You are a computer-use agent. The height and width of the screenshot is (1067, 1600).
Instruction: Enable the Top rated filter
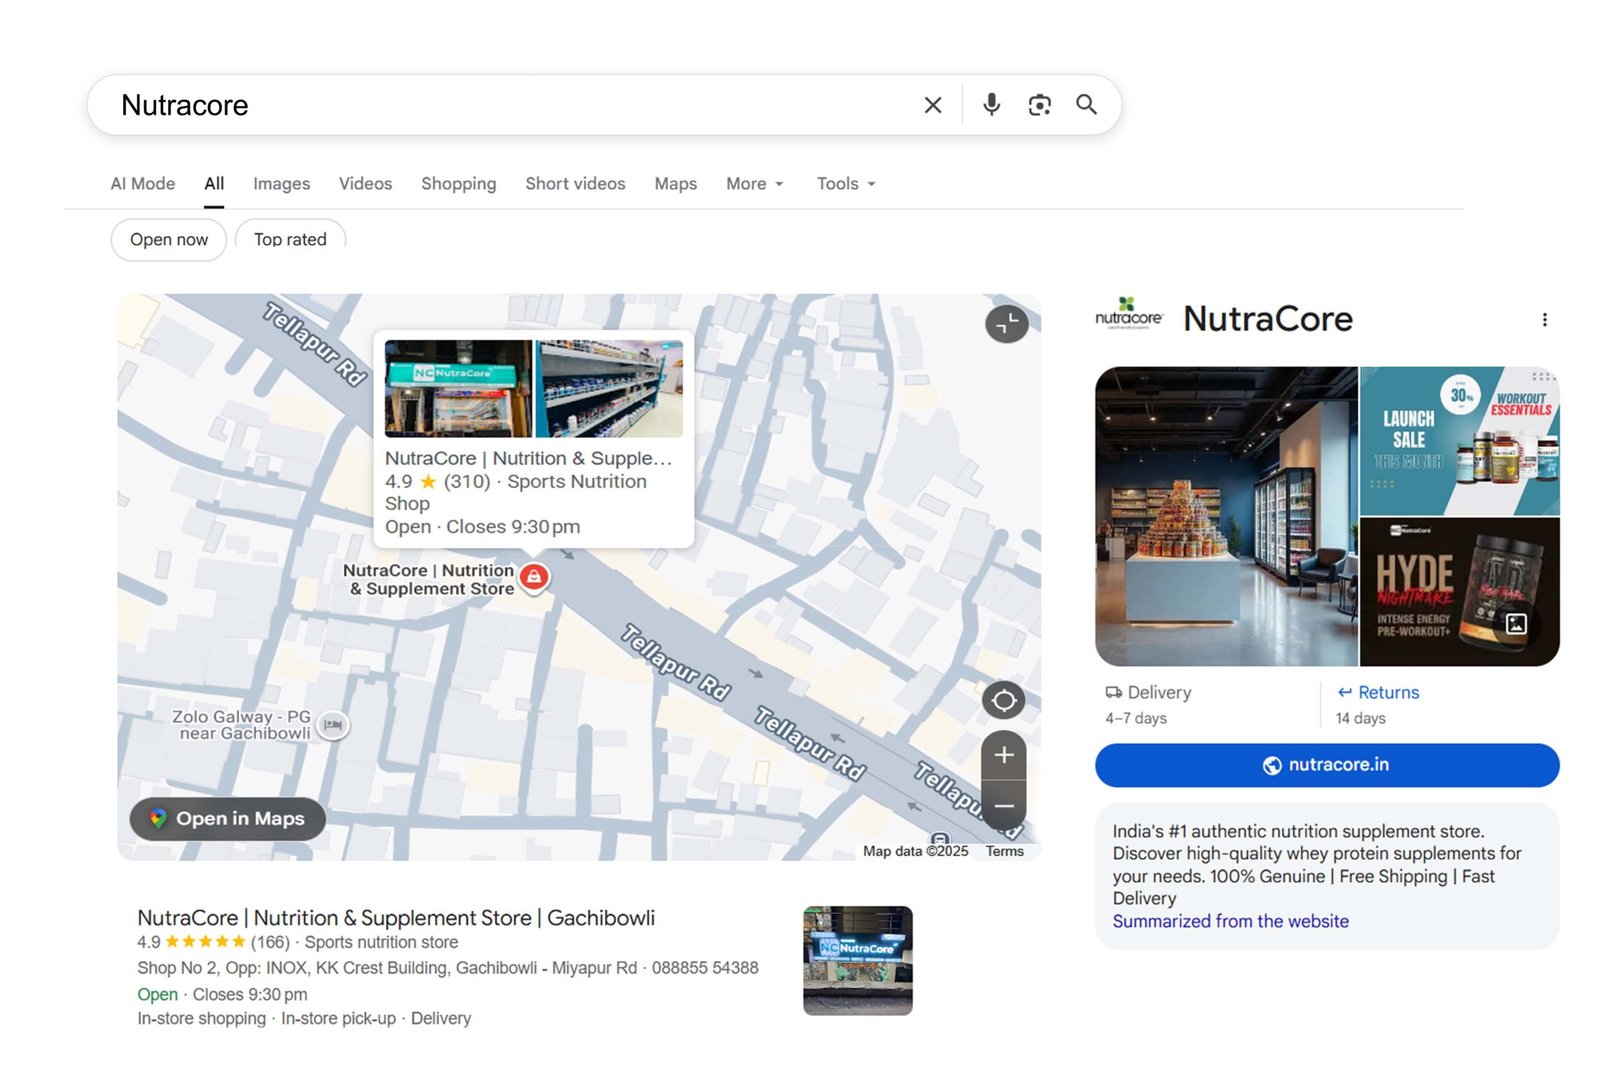290,239
